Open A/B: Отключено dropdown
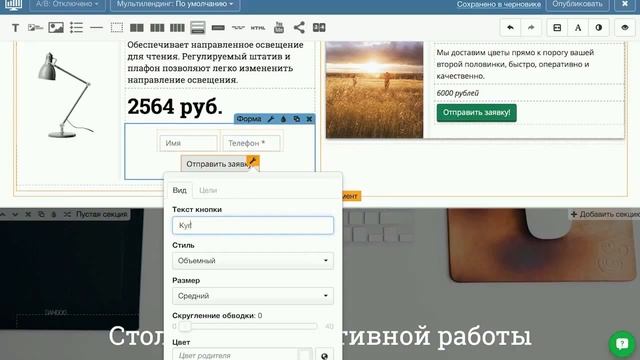Screen dimensions: 640x360 67,4
